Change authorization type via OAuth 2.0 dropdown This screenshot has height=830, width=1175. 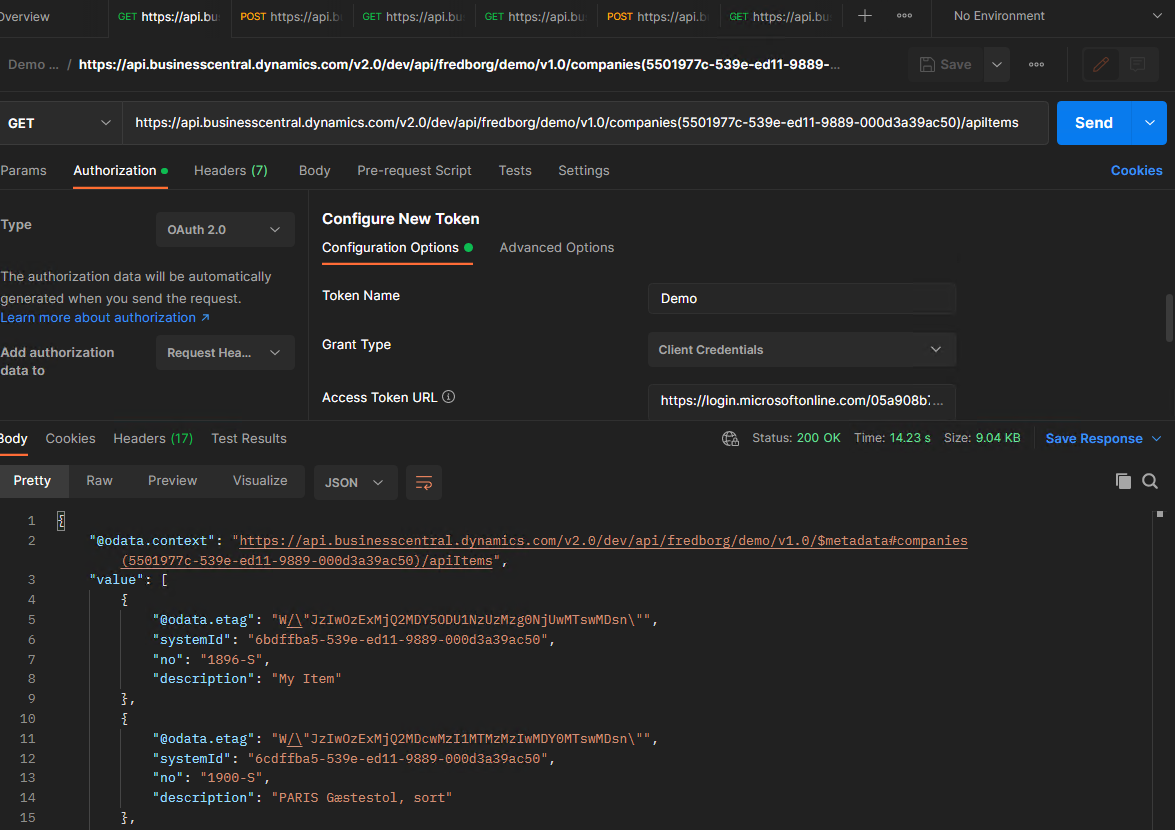(x=225, y=229)
